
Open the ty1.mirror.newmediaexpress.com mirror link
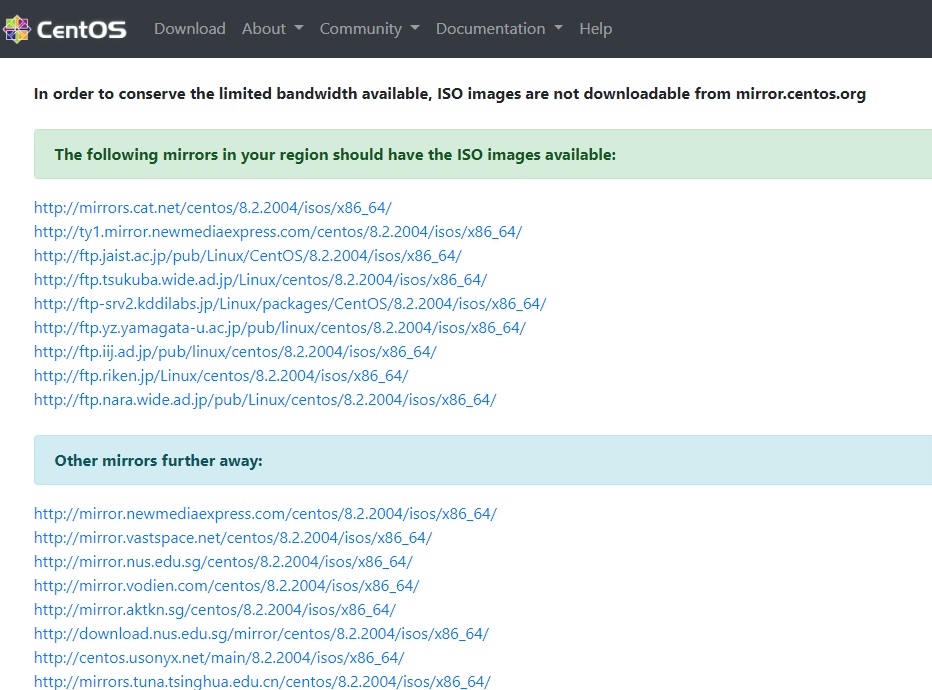click(278, 232)
